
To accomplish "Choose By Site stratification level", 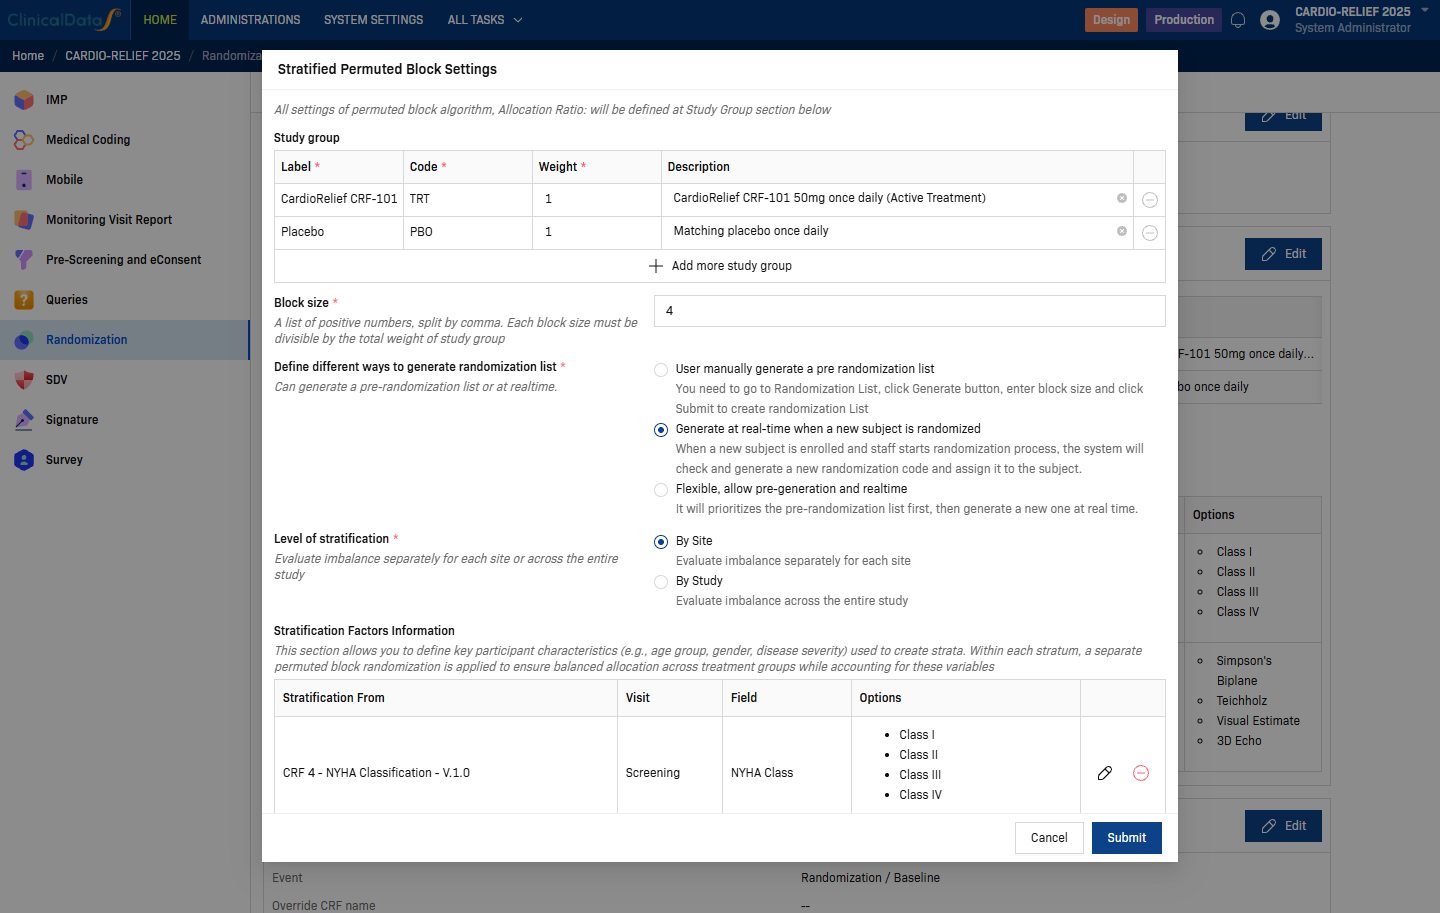I will point(661,542).
